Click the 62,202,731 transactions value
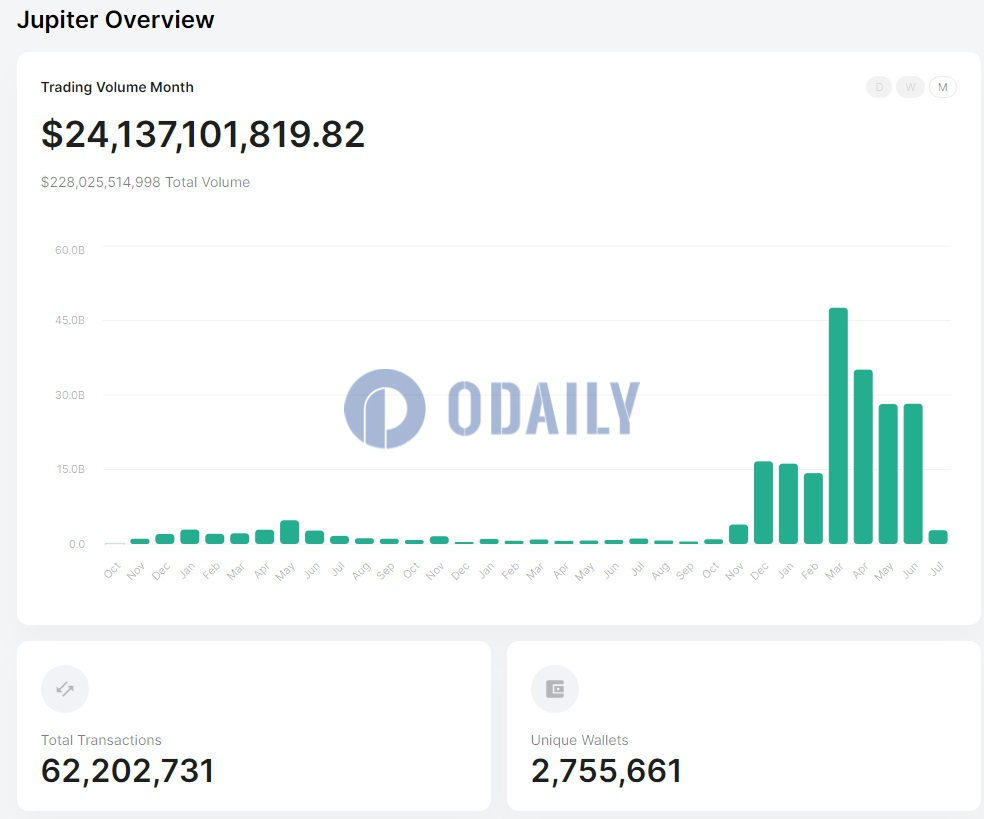The image size is (984, 819). point(127,771)
